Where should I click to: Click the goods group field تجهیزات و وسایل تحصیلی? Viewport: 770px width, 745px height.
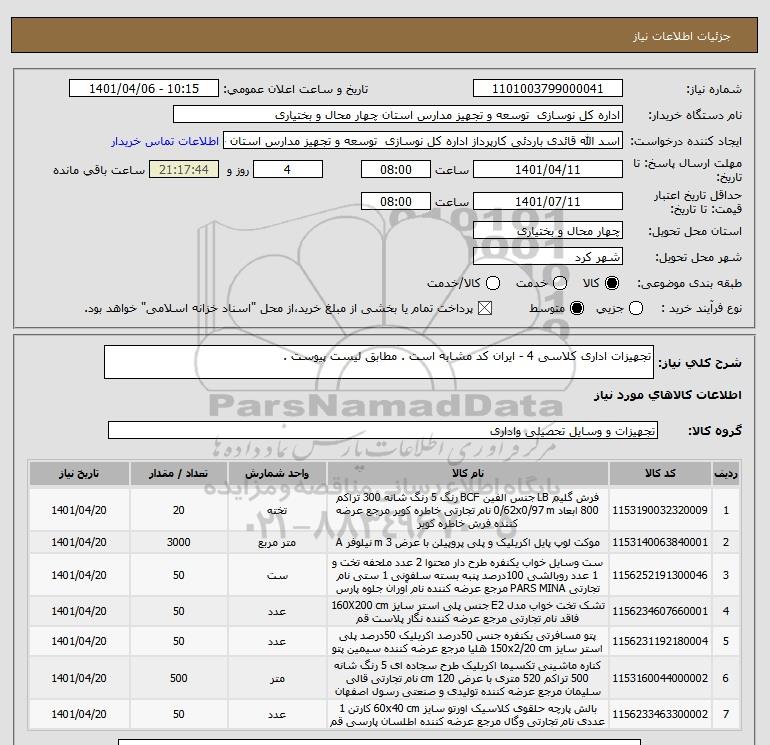coord(383,430)
